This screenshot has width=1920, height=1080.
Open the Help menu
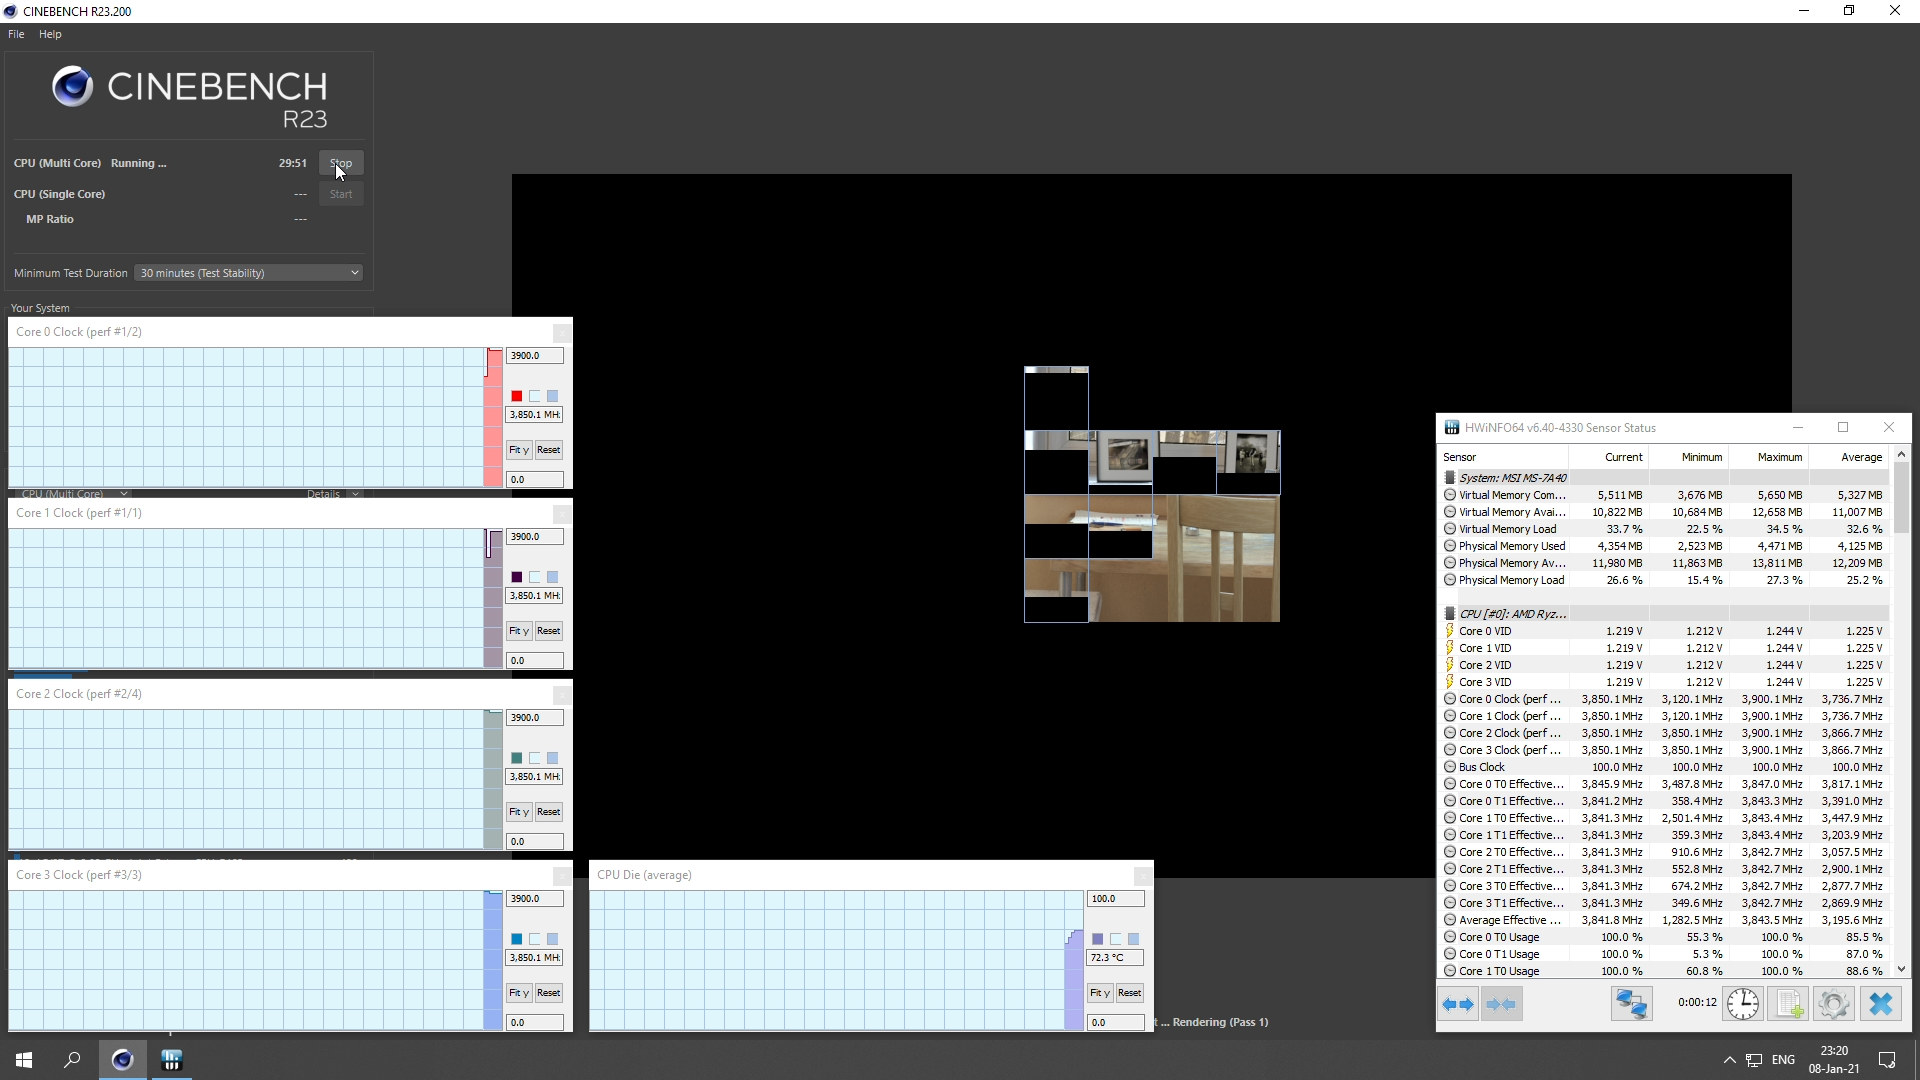click(x=50, y=34)
